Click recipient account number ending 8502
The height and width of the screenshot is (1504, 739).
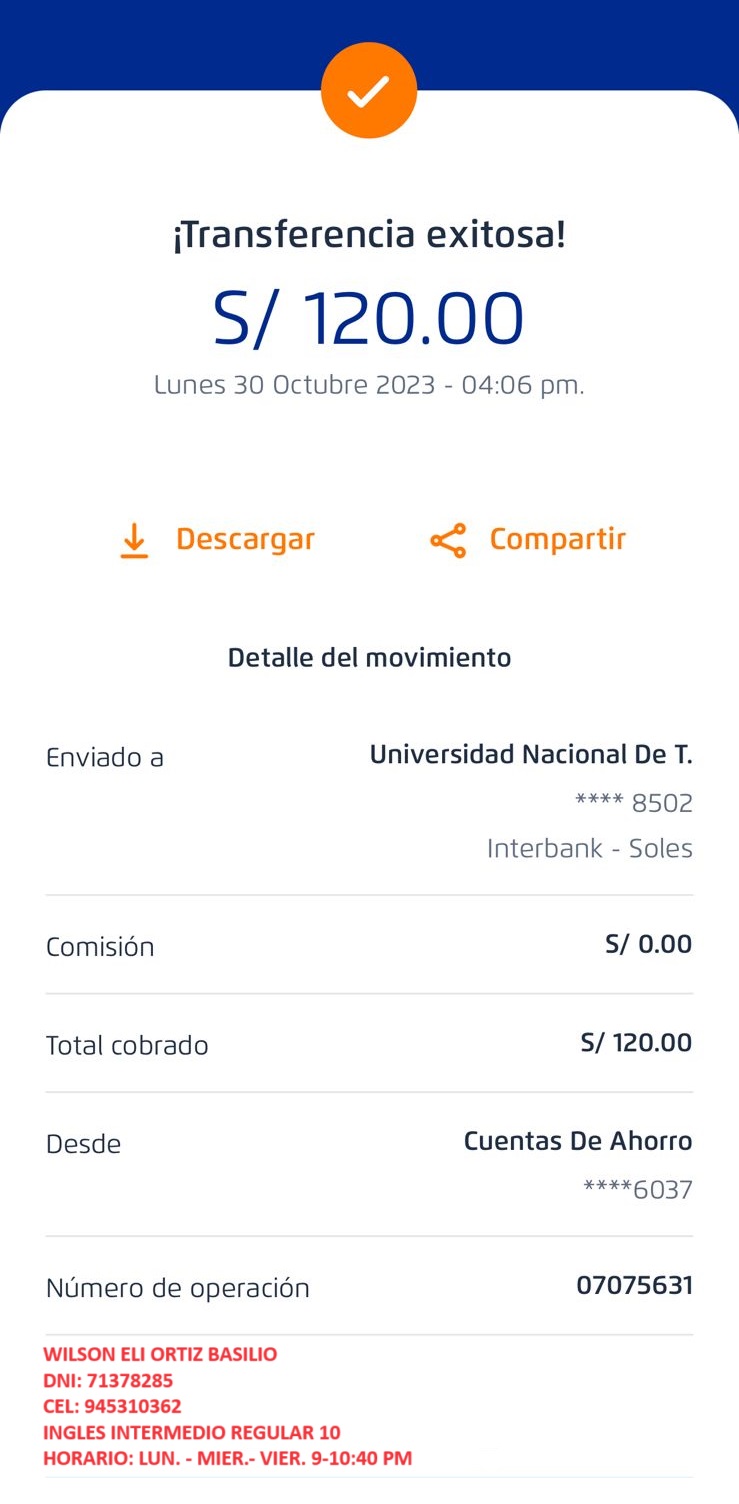pyautogui.click(x=634, y=803)
